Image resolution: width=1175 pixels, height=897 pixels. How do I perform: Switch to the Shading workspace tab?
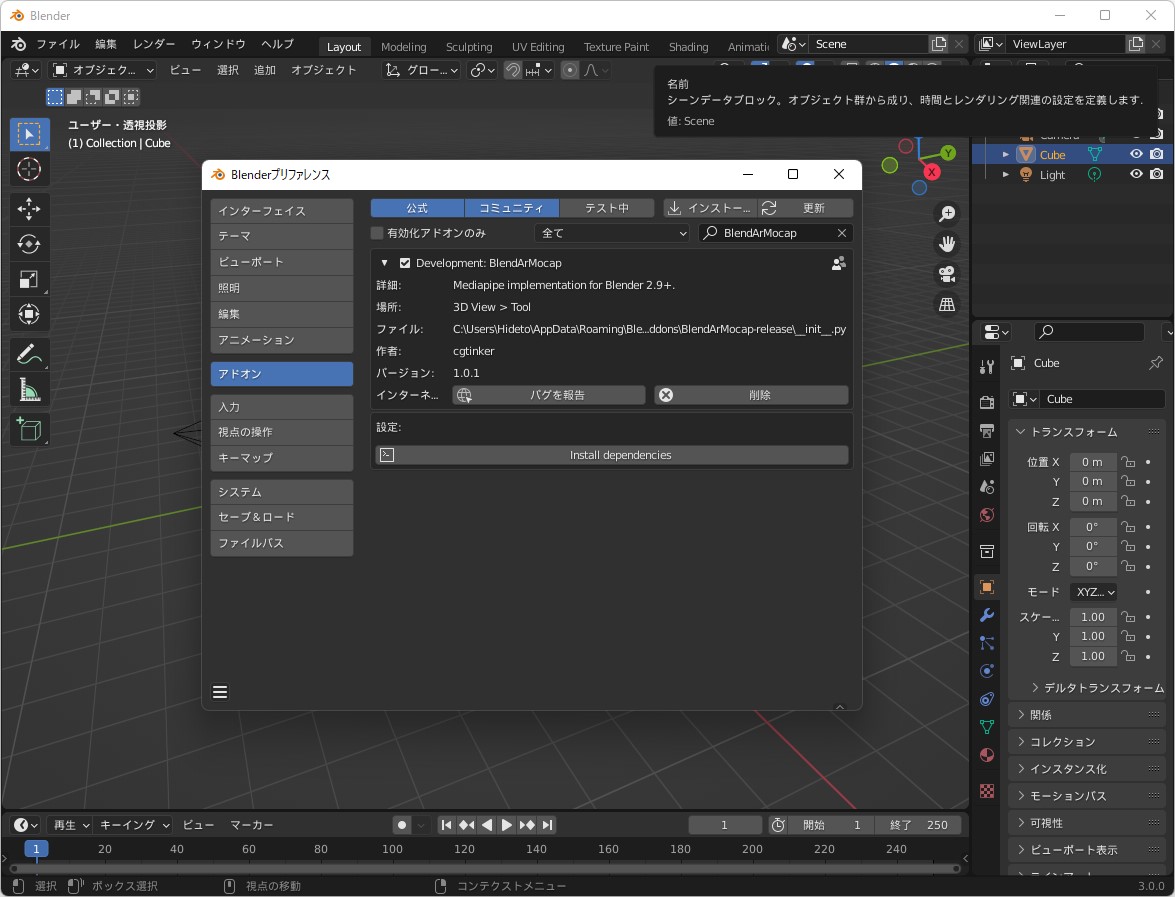tap(688, 46)
